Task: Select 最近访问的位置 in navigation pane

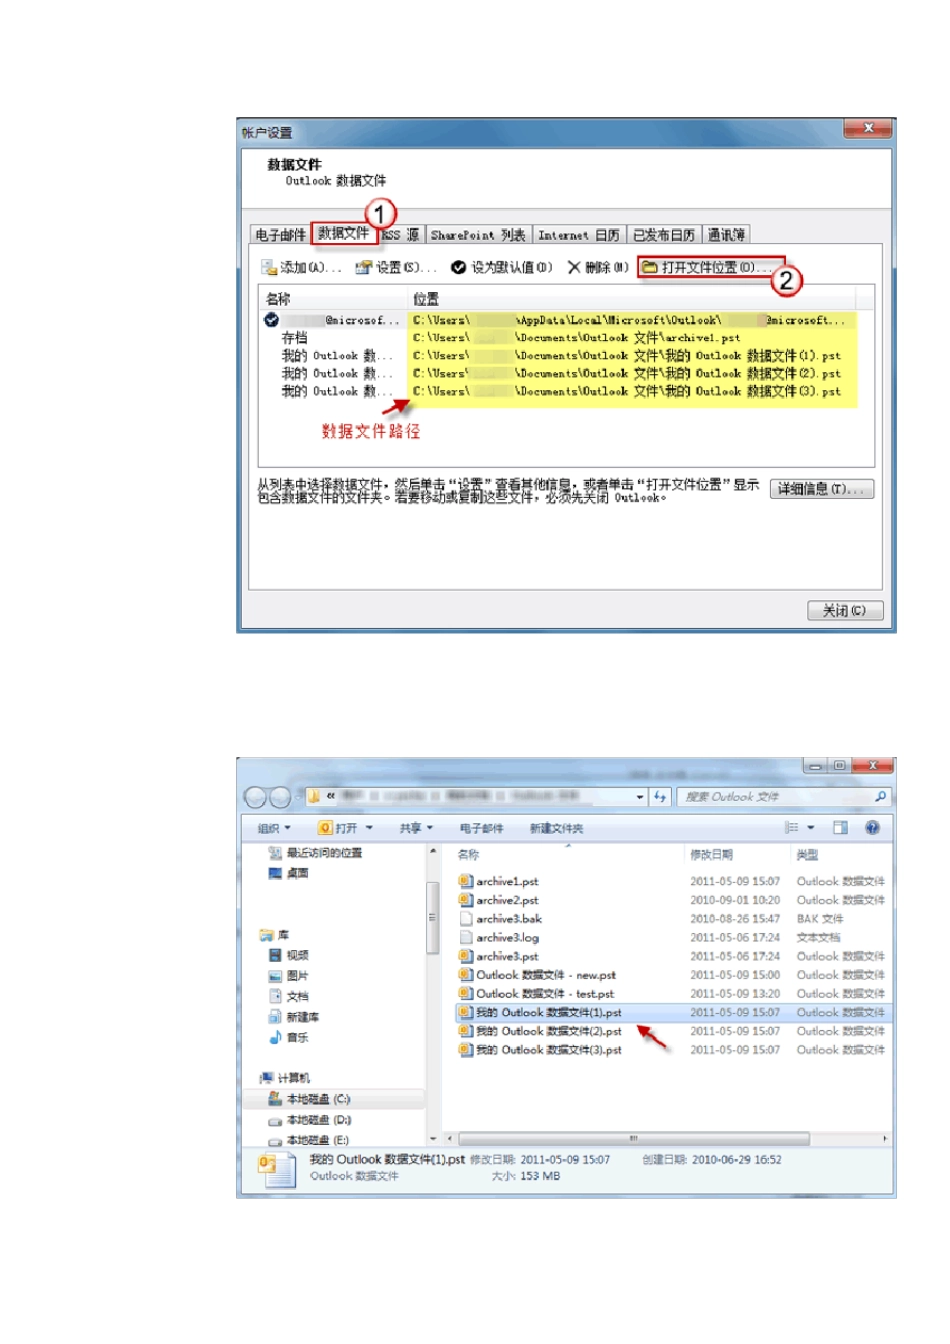Action: (315, 853)
